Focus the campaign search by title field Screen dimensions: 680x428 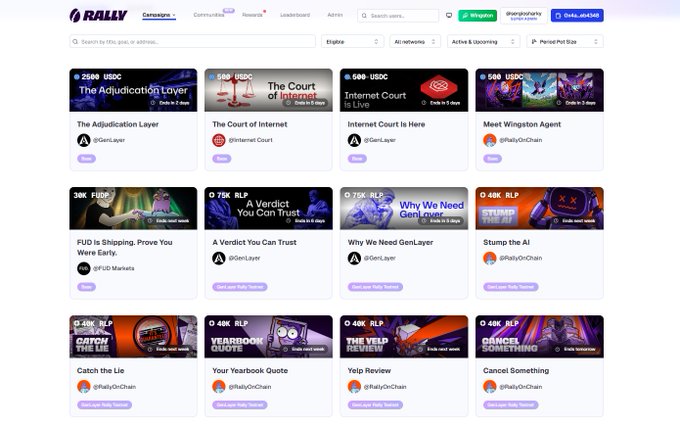coord(193,42)
